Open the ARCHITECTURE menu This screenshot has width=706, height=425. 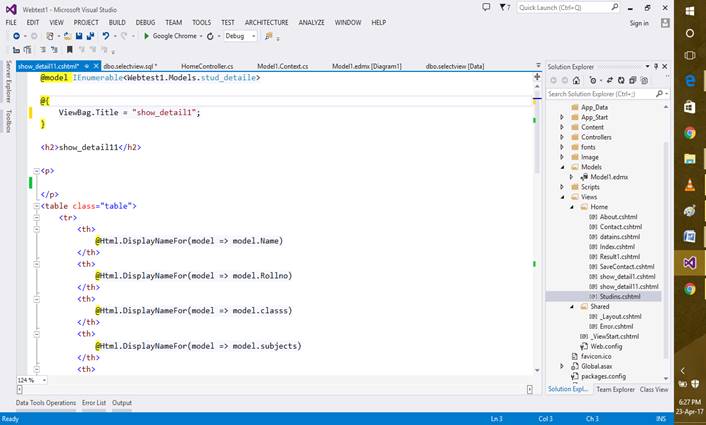pyautogui.click(x=266, y=22)
